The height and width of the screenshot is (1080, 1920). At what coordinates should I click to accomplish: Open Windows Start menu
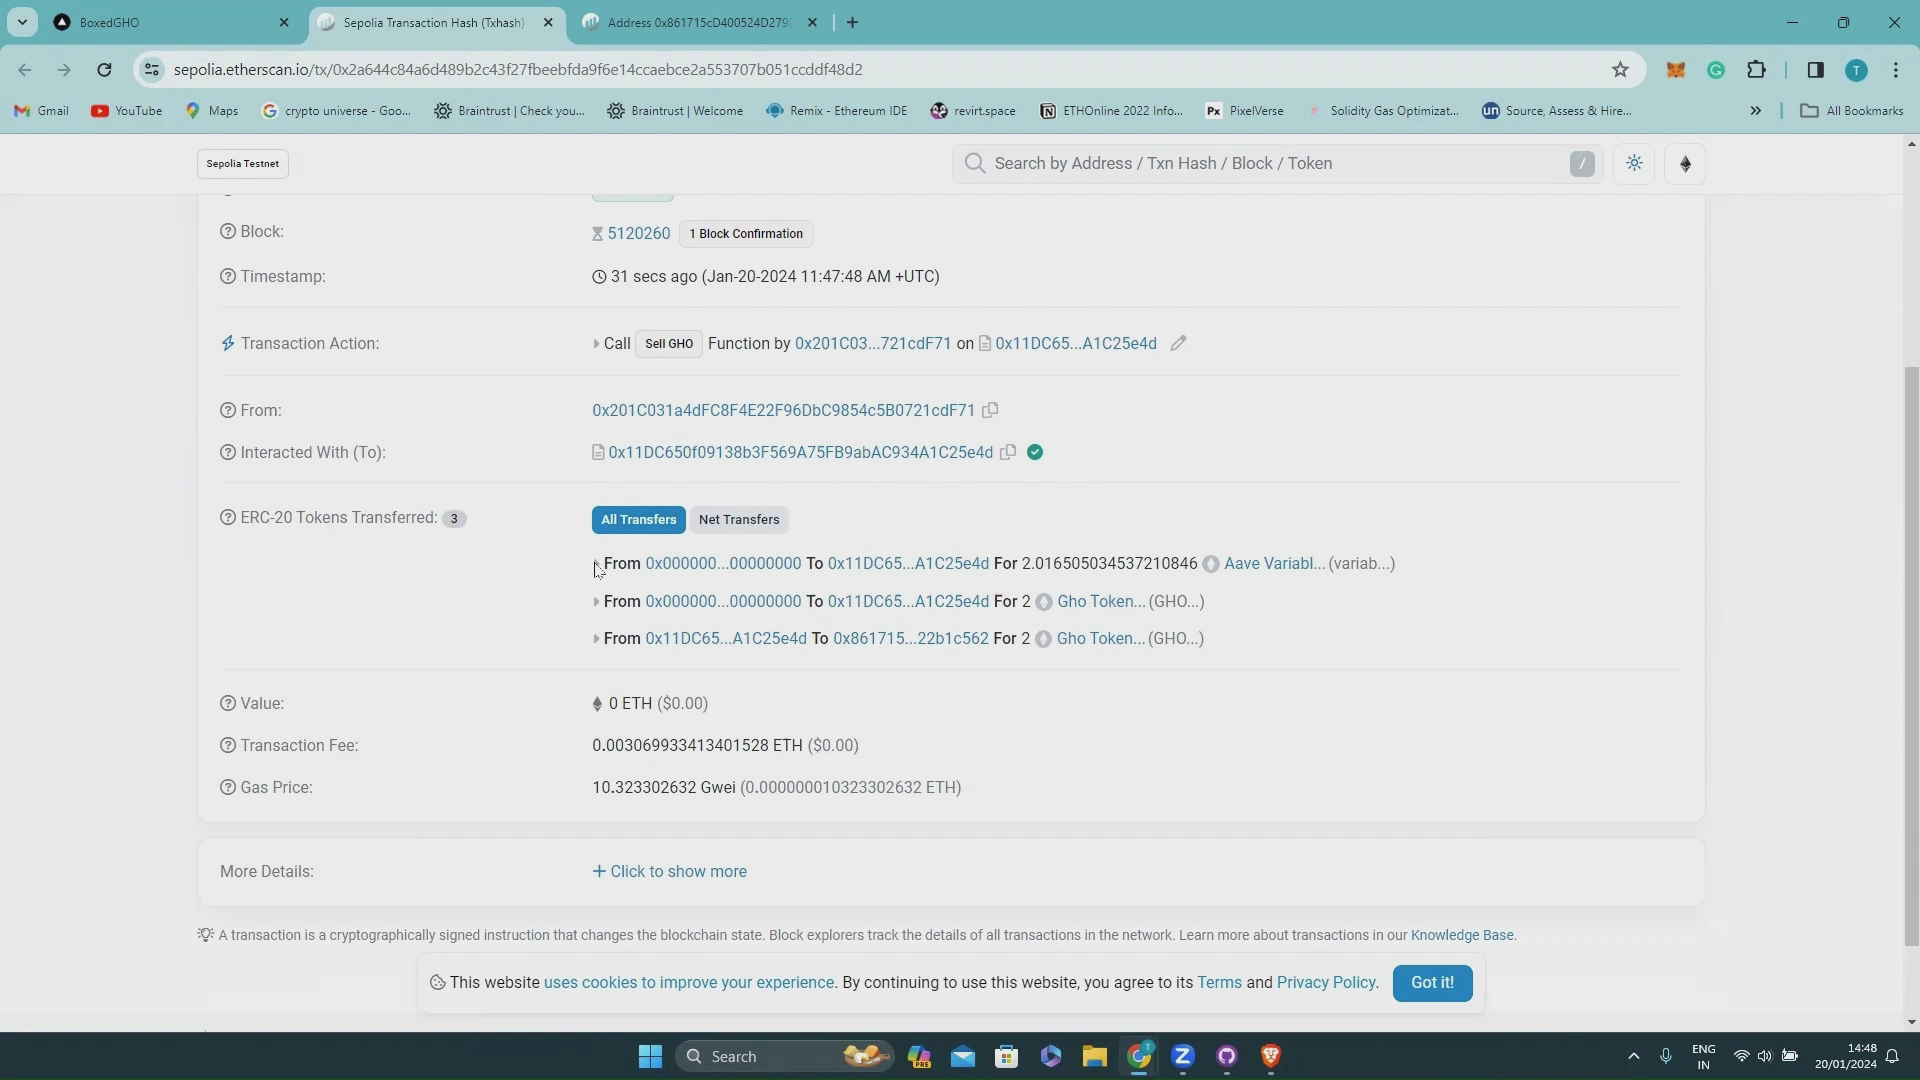pyautogui.click(x=650, y=1057)
